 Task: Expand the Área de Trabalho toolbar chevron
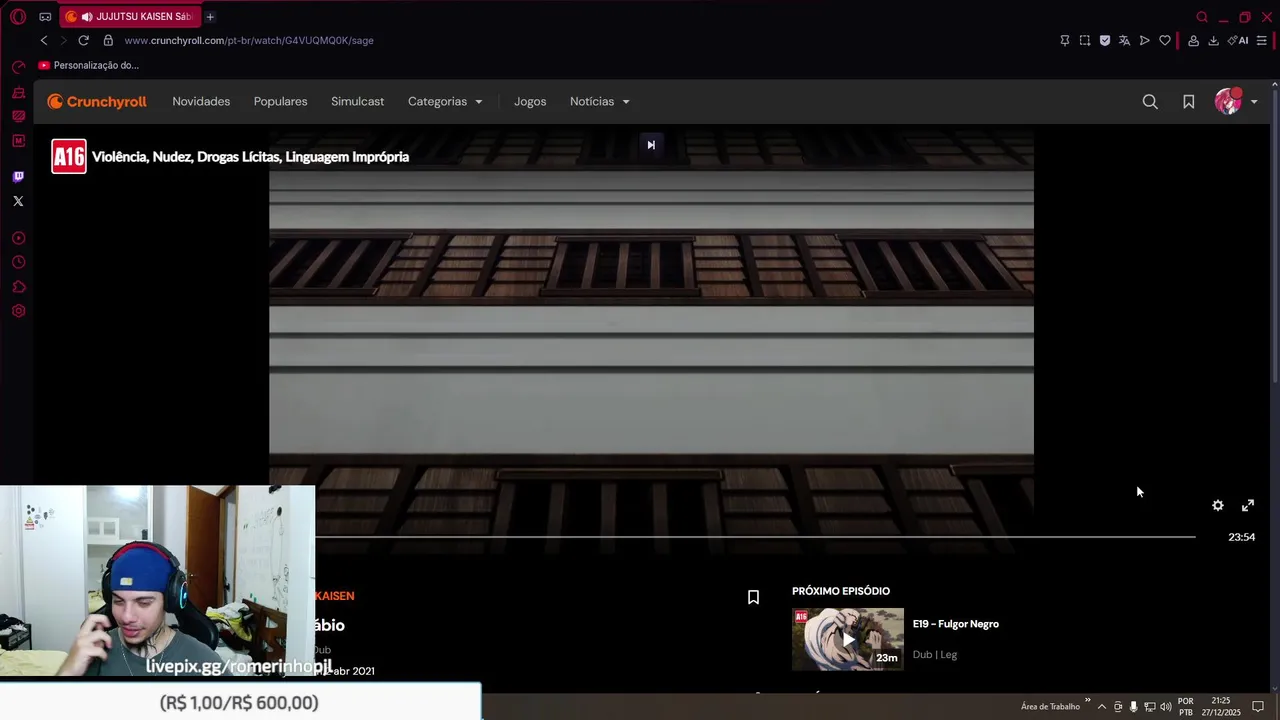[x=1088, y=701]
